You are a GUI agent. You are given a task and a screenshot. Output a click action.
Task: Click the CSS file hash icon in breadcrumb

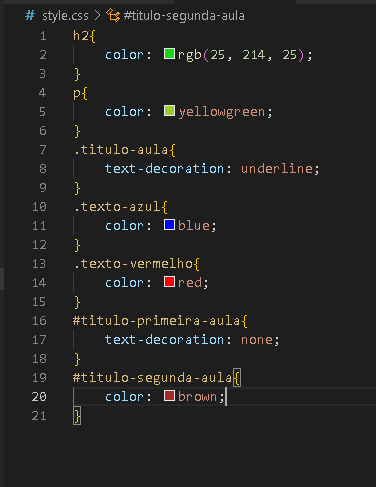30,15
